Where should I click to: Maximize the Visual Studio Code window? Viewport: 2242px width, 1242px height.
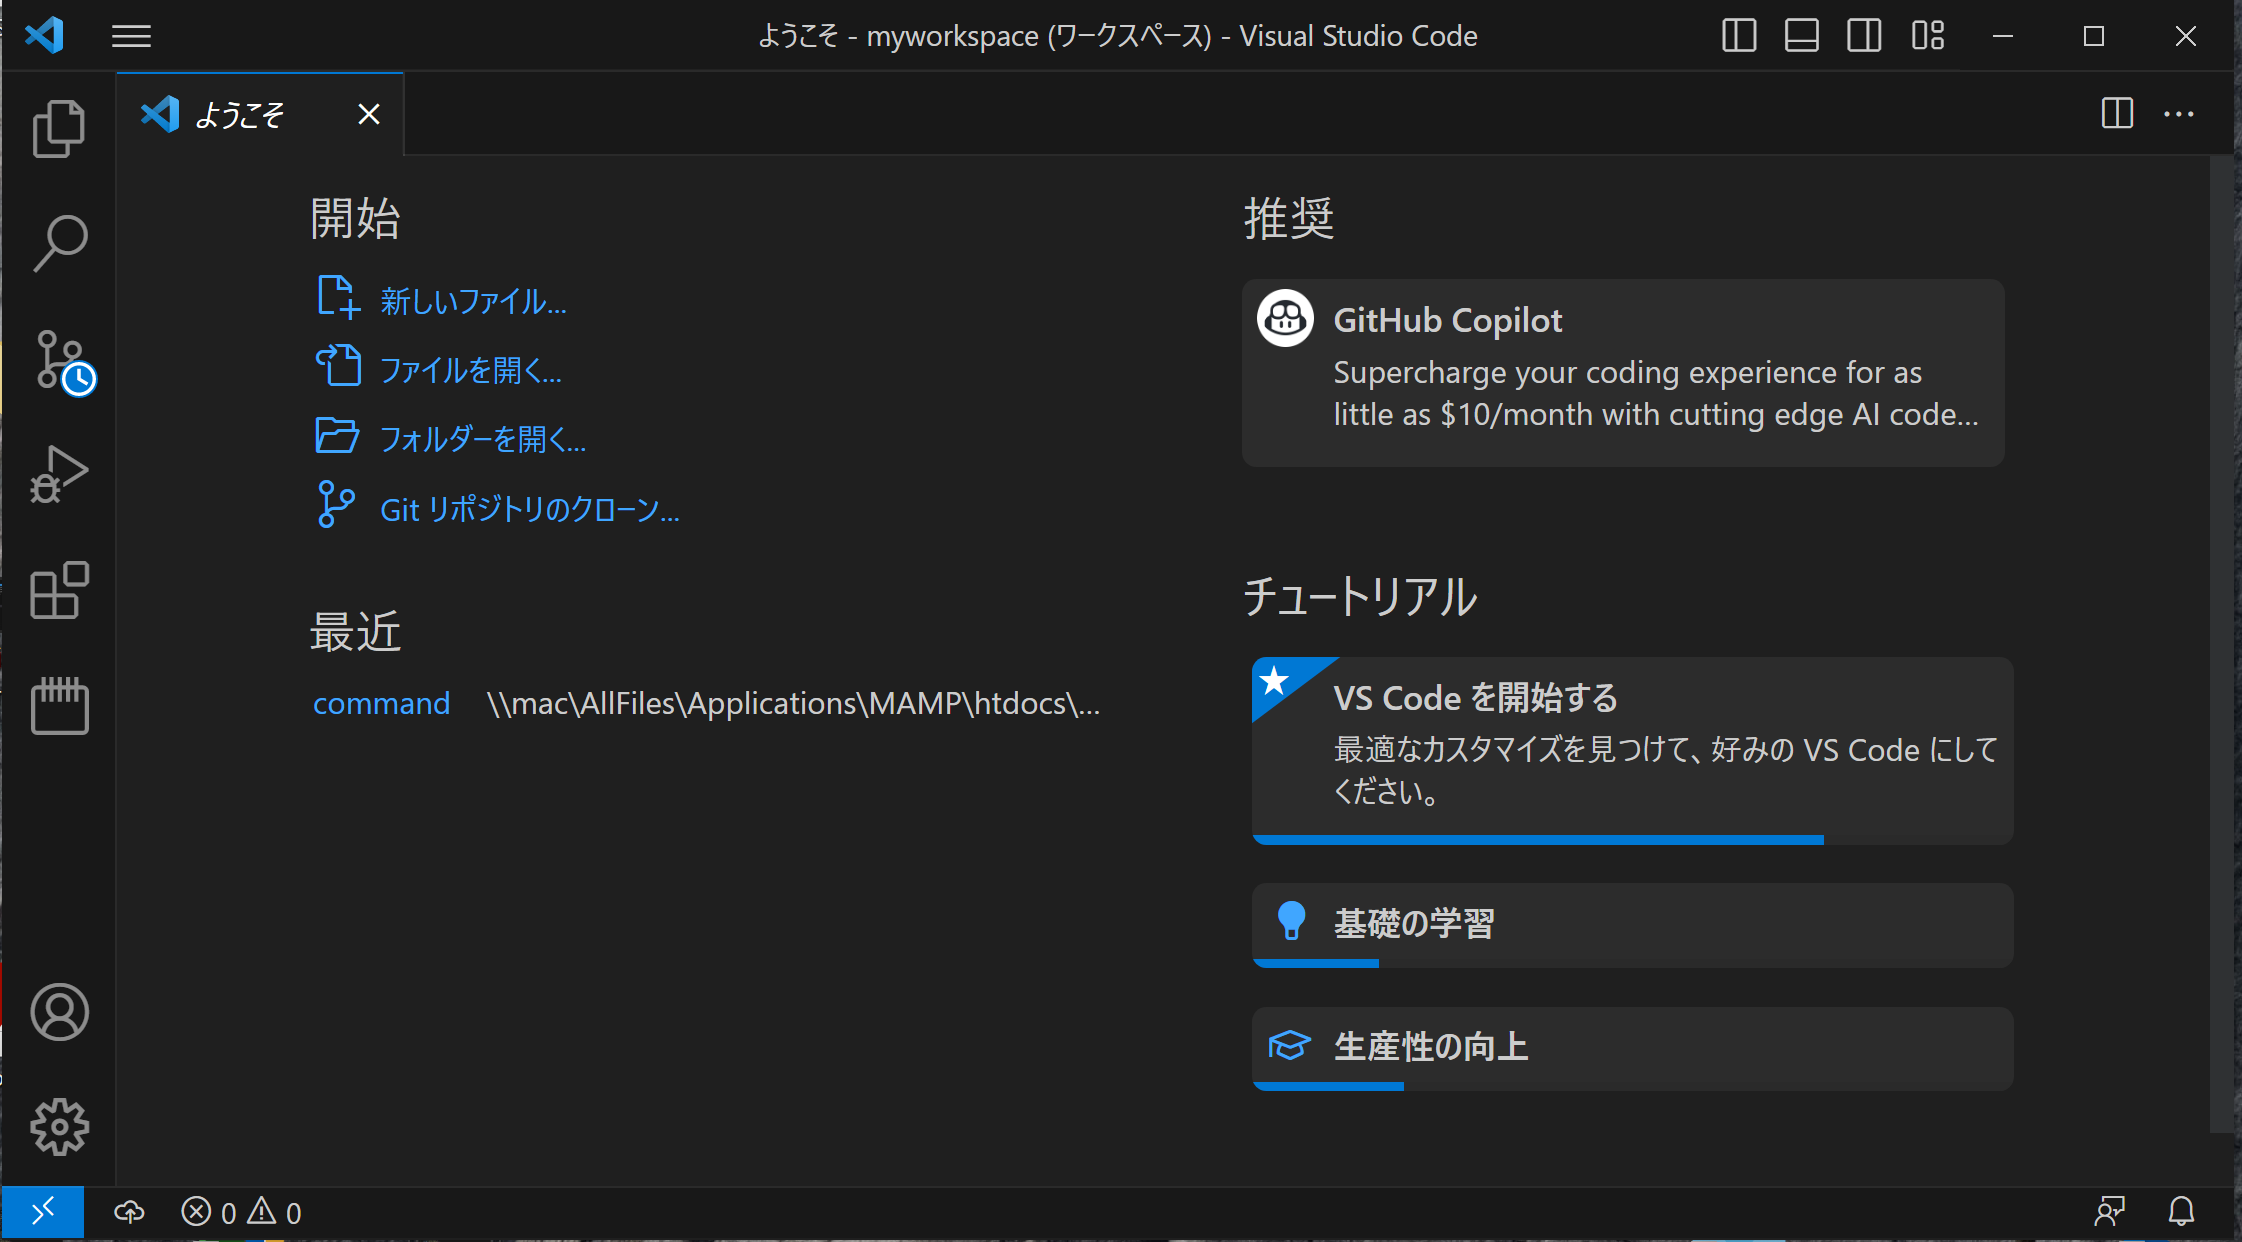tap(2094, 36)
